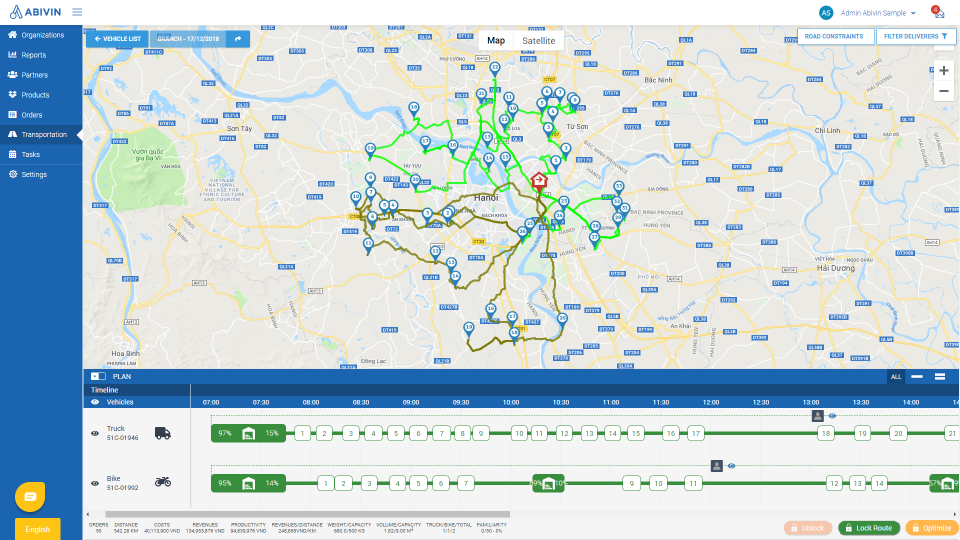Click Lock Route
960x540 pixels.
coord(869,528)
